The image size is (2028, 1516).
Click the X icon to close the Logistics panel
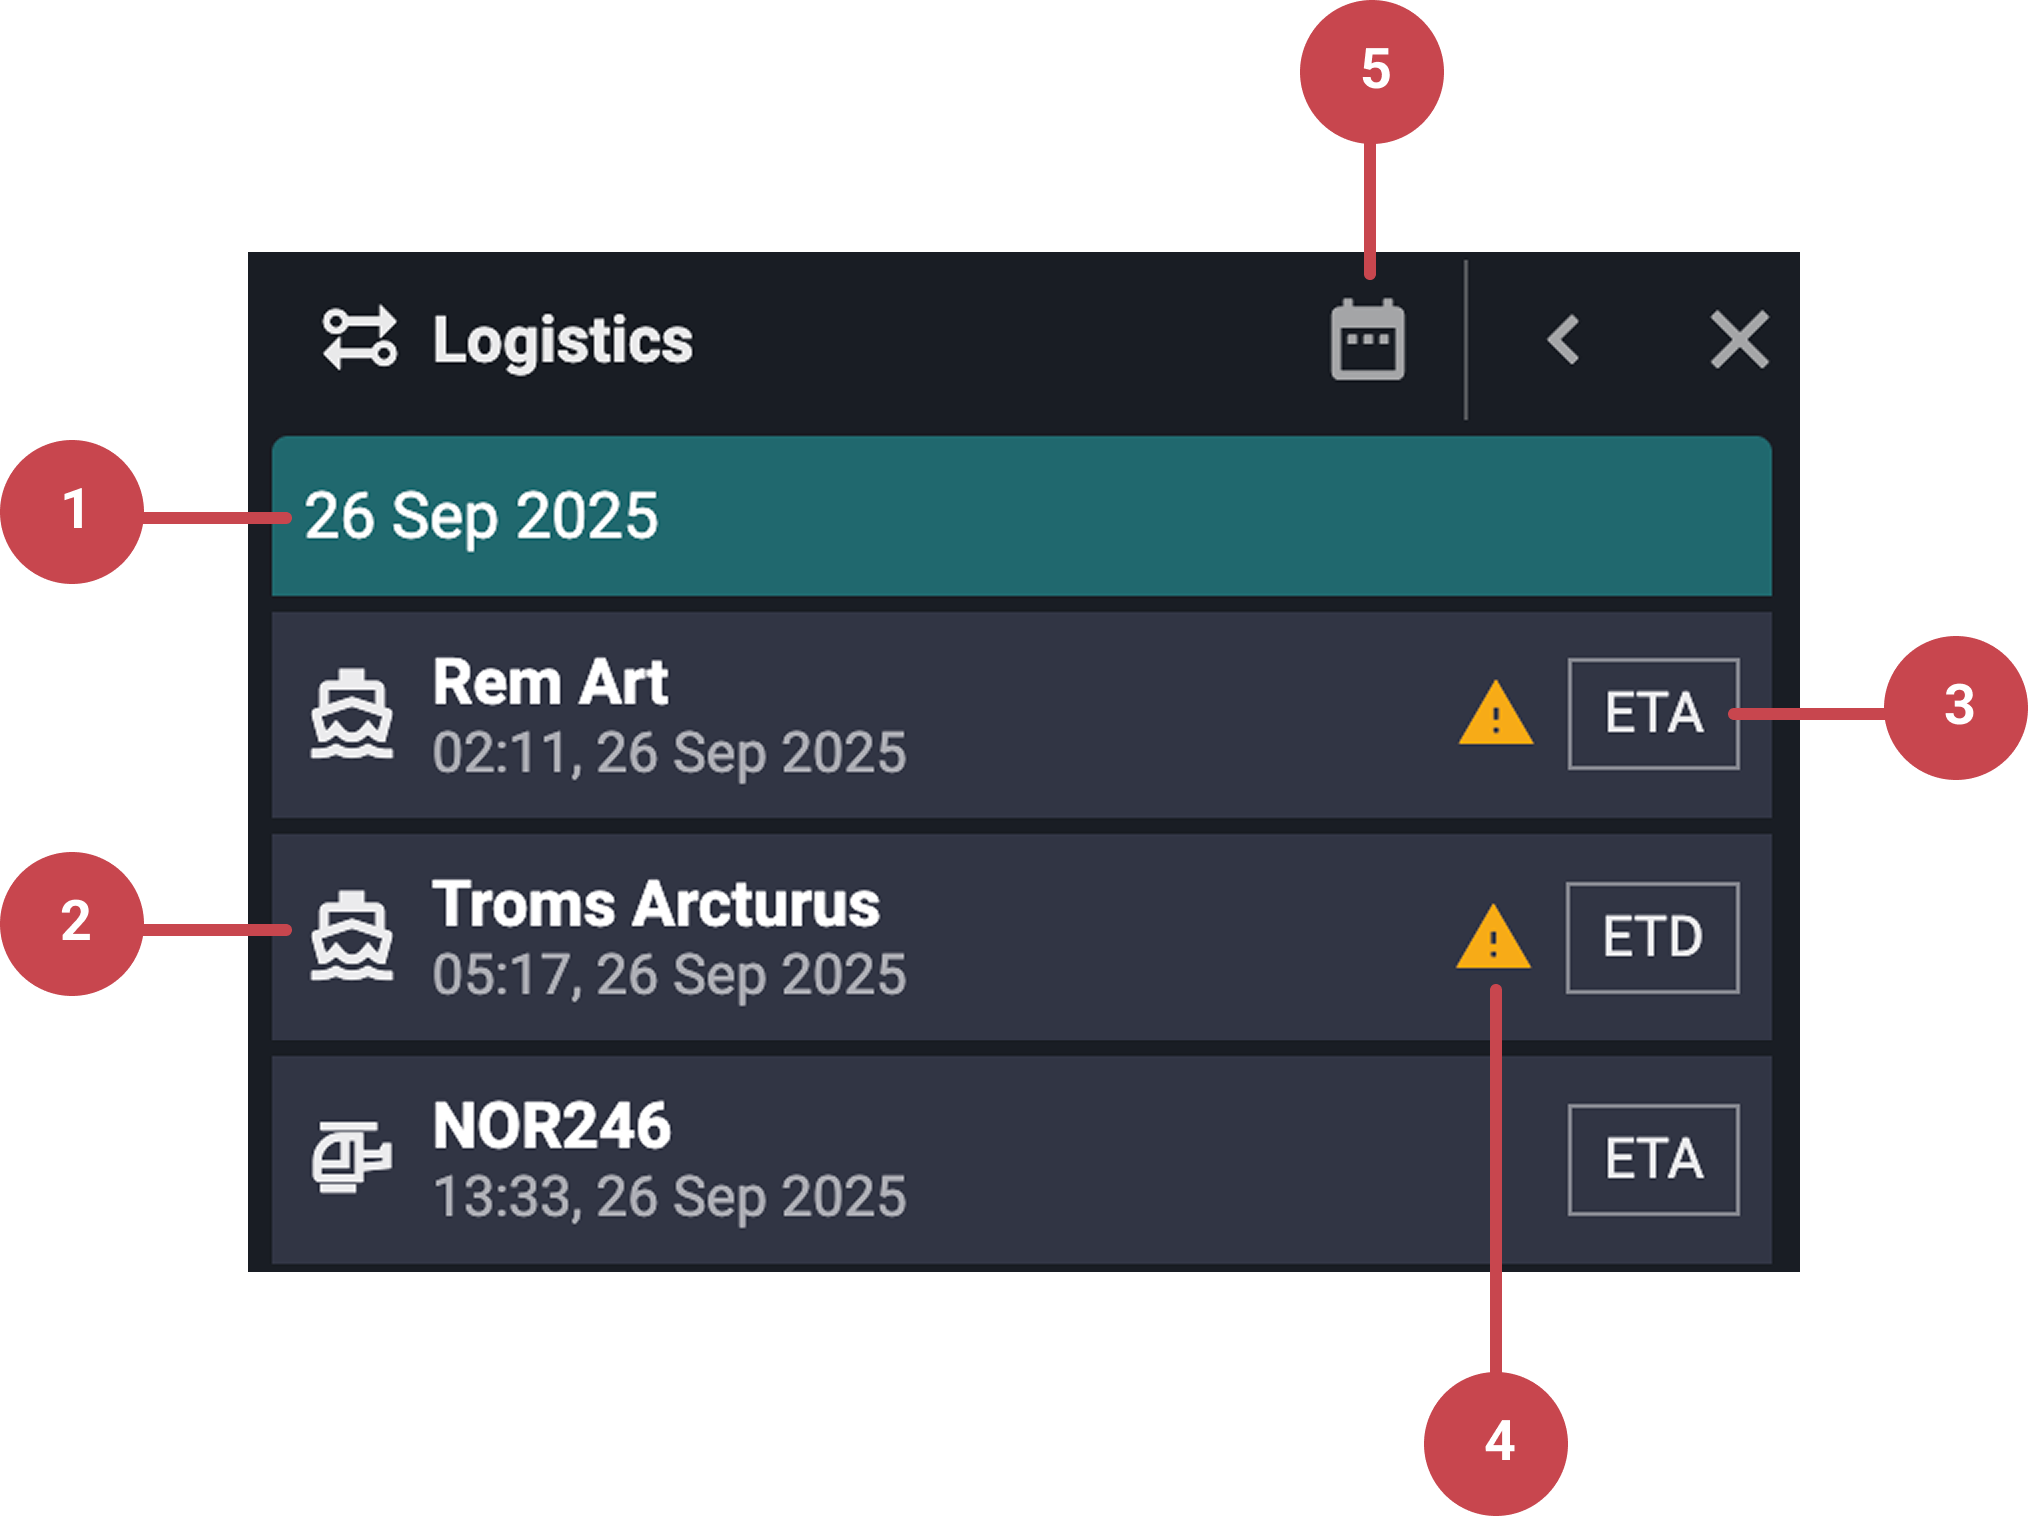(x=1738, y=340)
